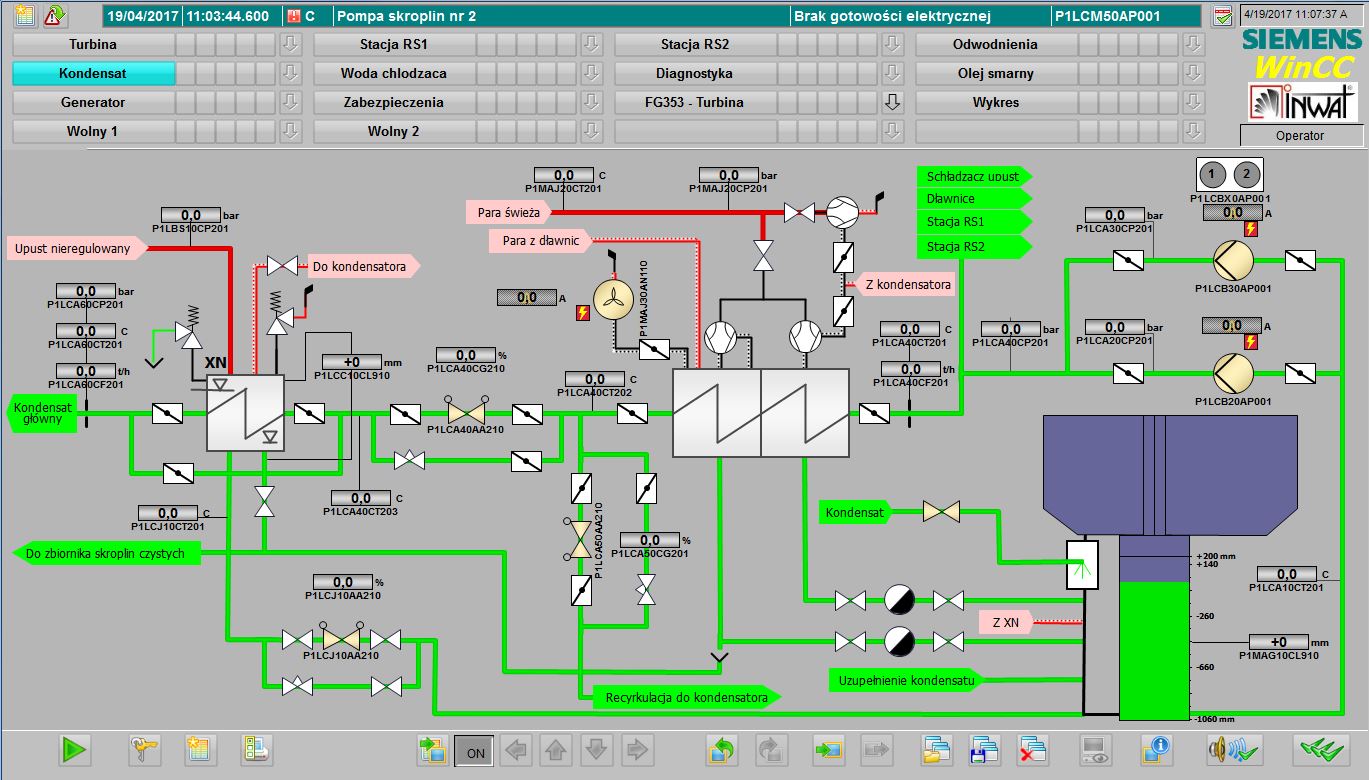Toggle the ON button in bottom toolbar
The height and width of the screenshot is (780, 1369).
475,750
